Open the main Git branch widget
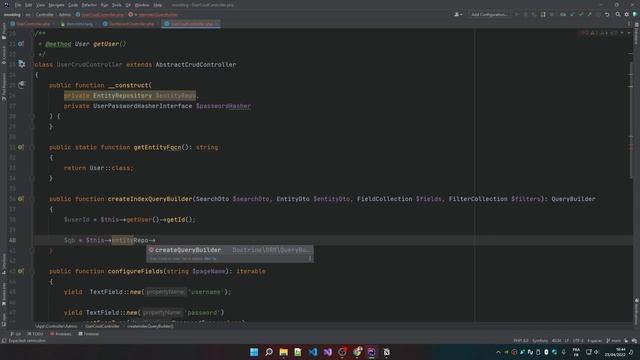 pos(613,341)
